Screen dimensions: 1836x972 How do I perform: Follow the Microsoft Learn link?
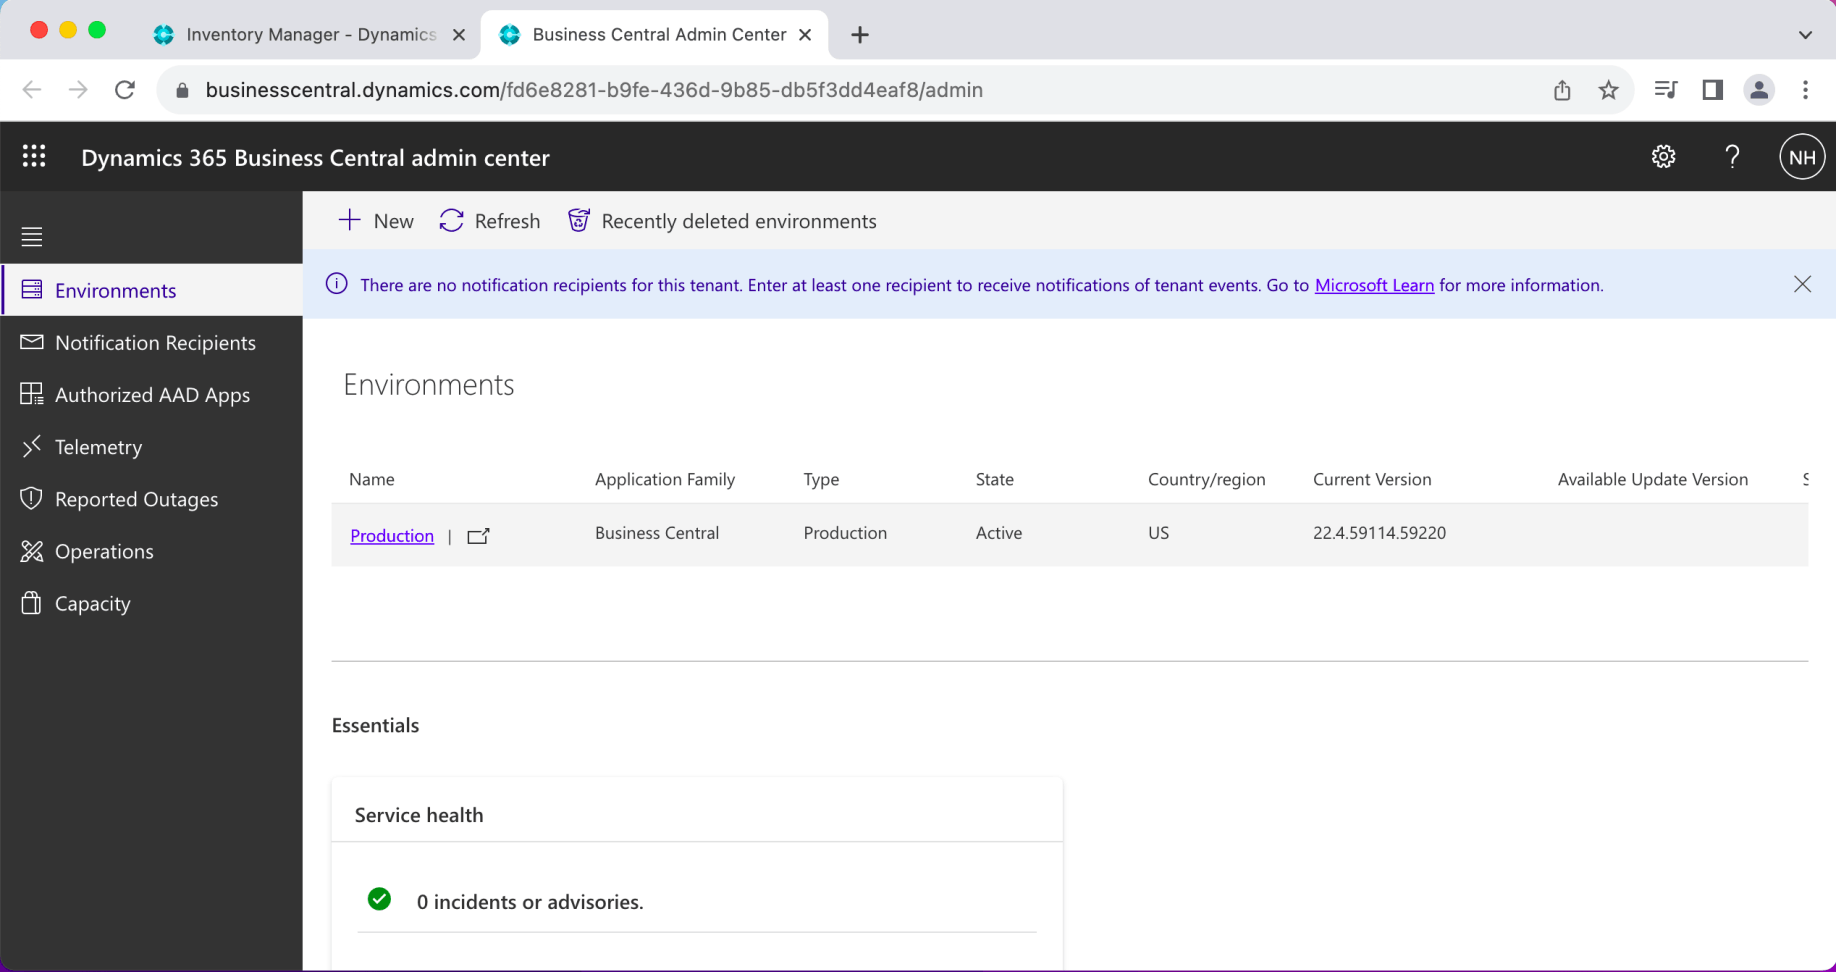pyautogui.click(x=1373, y=285)
